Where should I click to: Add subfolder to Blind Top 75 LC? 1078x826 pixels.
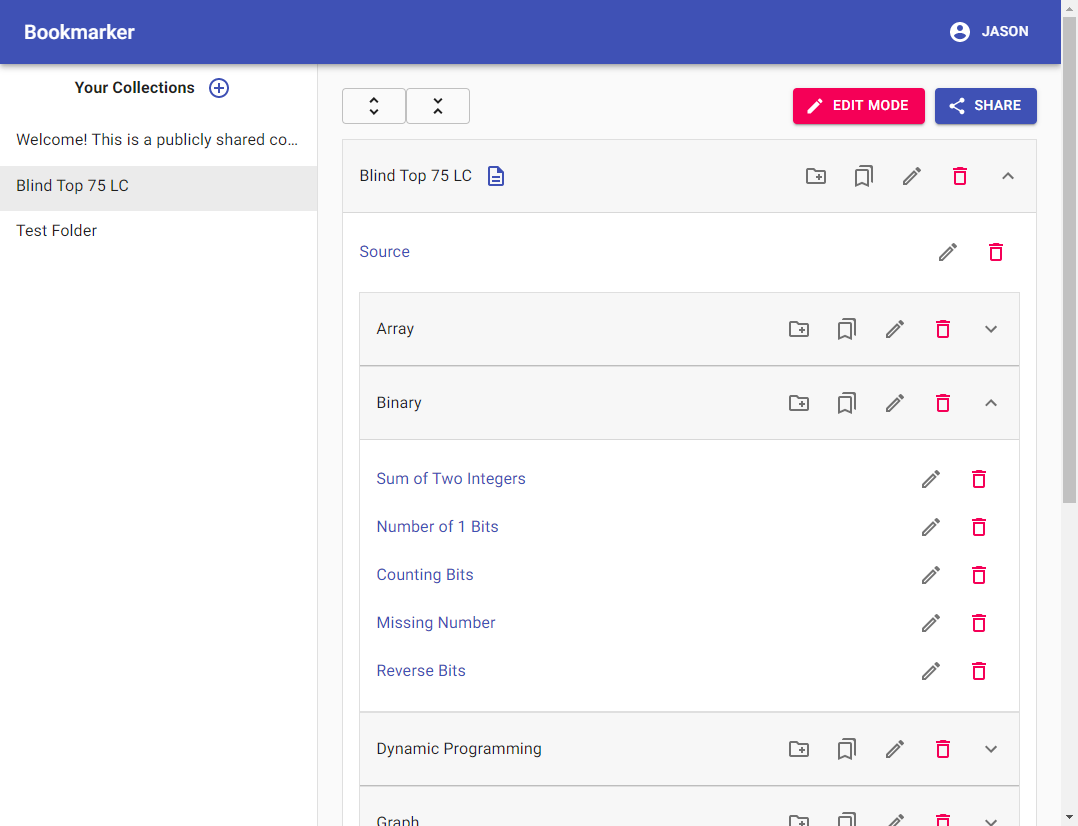tap(816, 176)
